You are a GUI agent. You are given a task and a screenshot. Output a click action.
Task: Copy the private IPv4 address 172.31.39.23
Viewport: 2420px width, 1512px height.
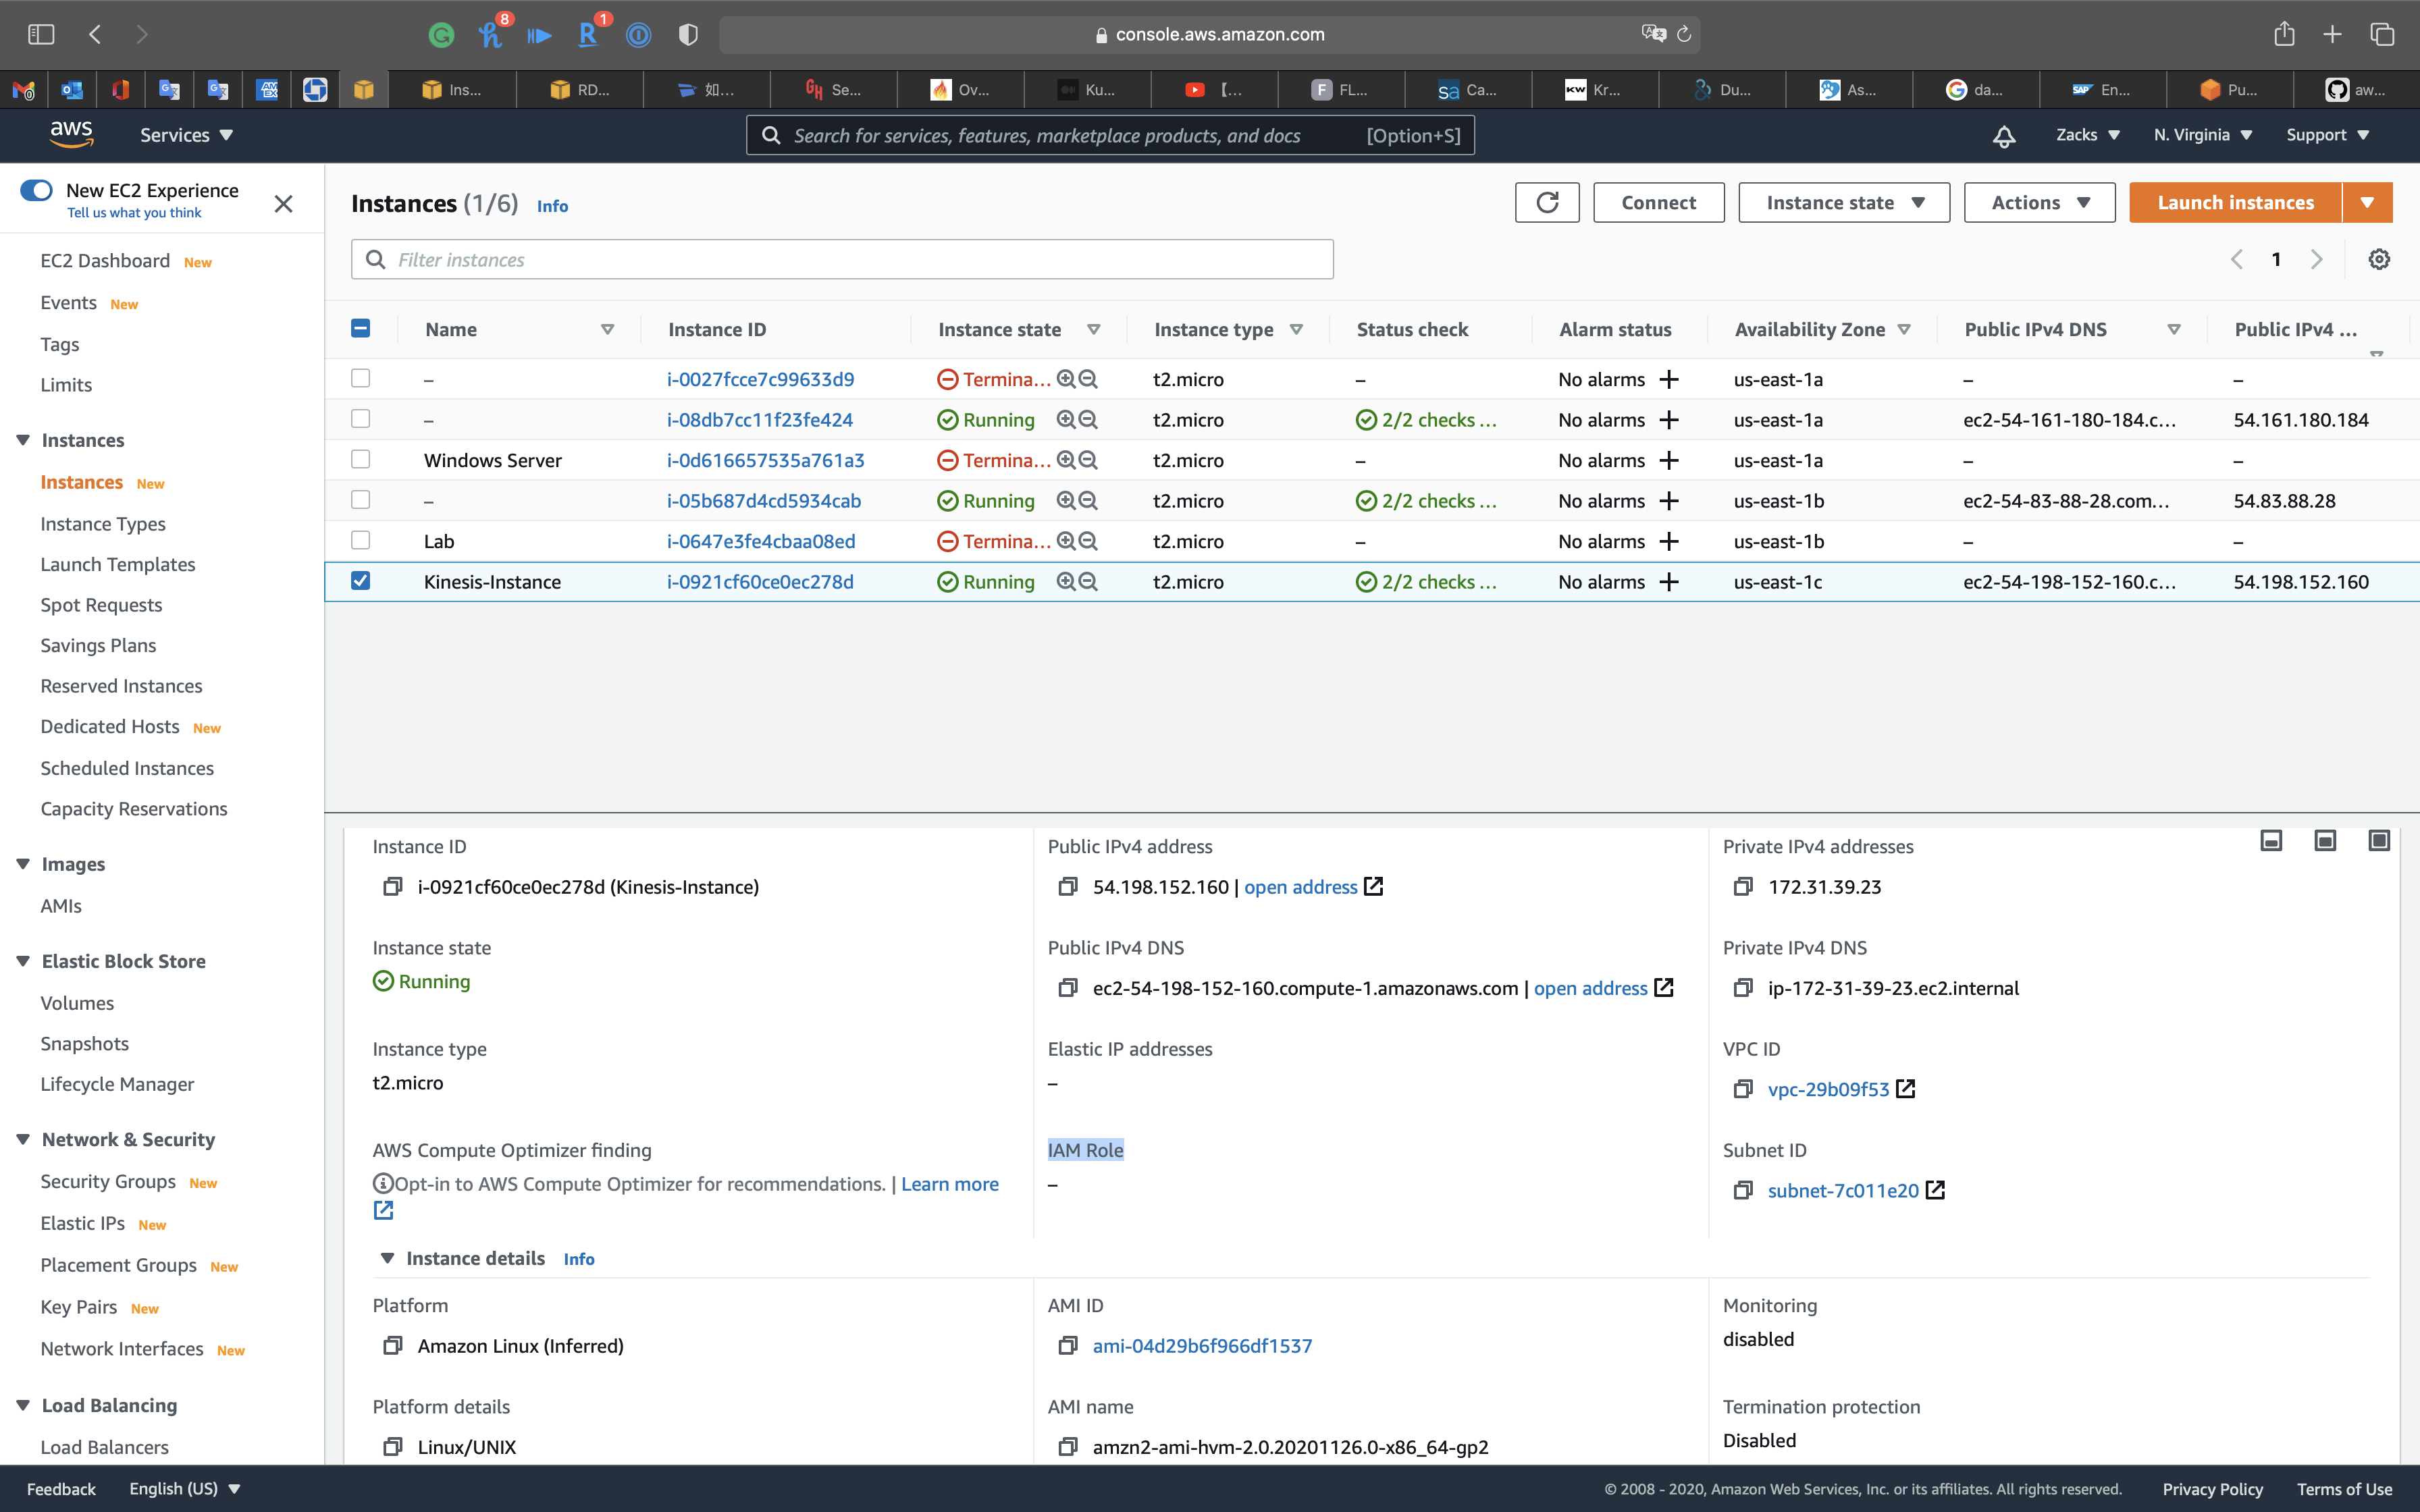click(1743, 887)
